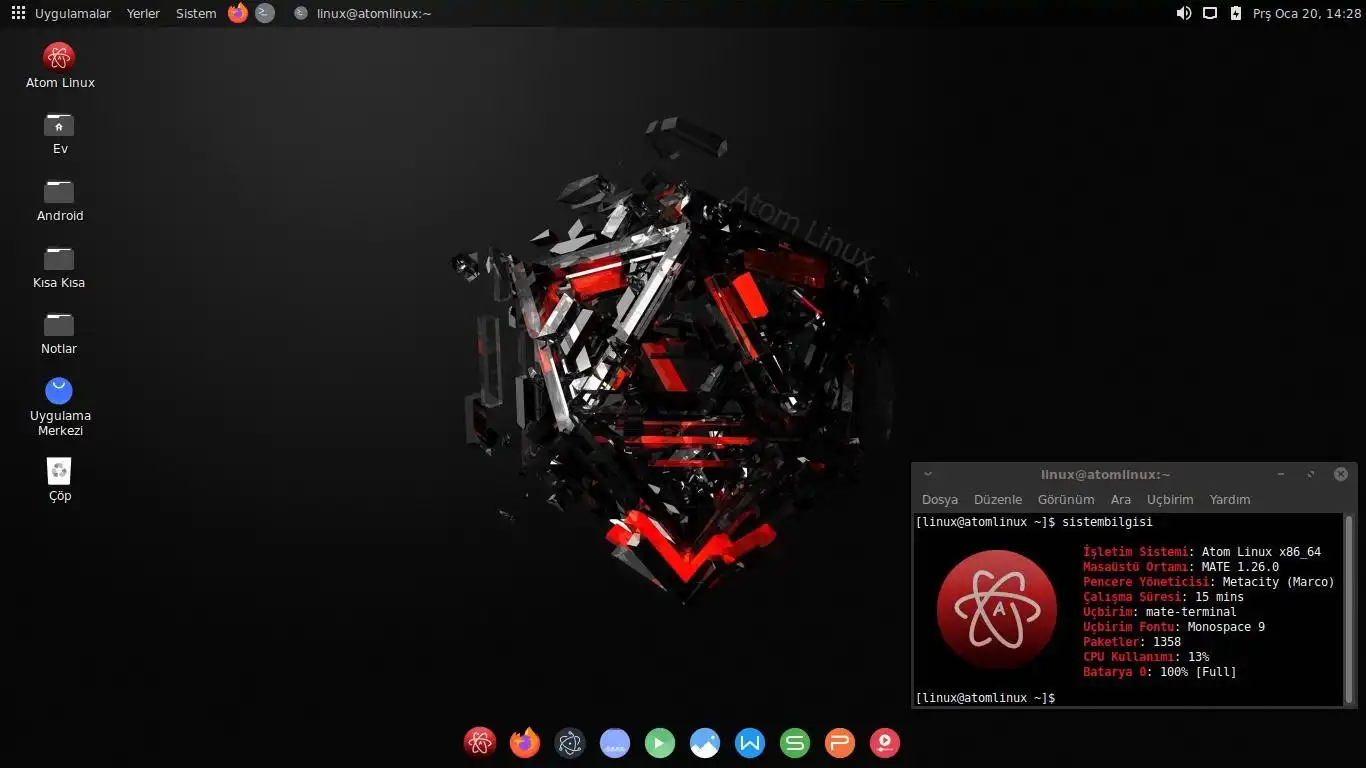Launch Firefox from the bottom dock
1366x768 pixels.
[x=525, y=742]
